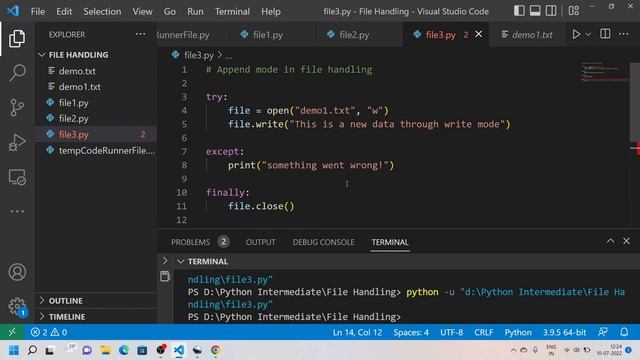Open the Selection menu
Viewport: 640px width, 360px height.
point(102,11)
